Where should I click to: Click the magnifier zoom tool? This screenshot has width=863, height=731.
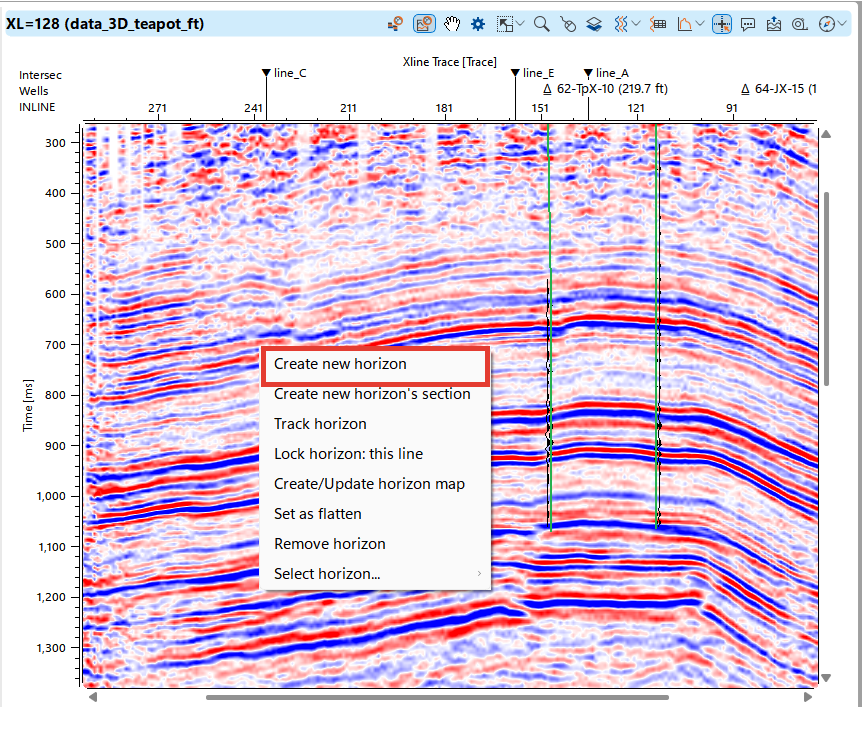[541, 23]
